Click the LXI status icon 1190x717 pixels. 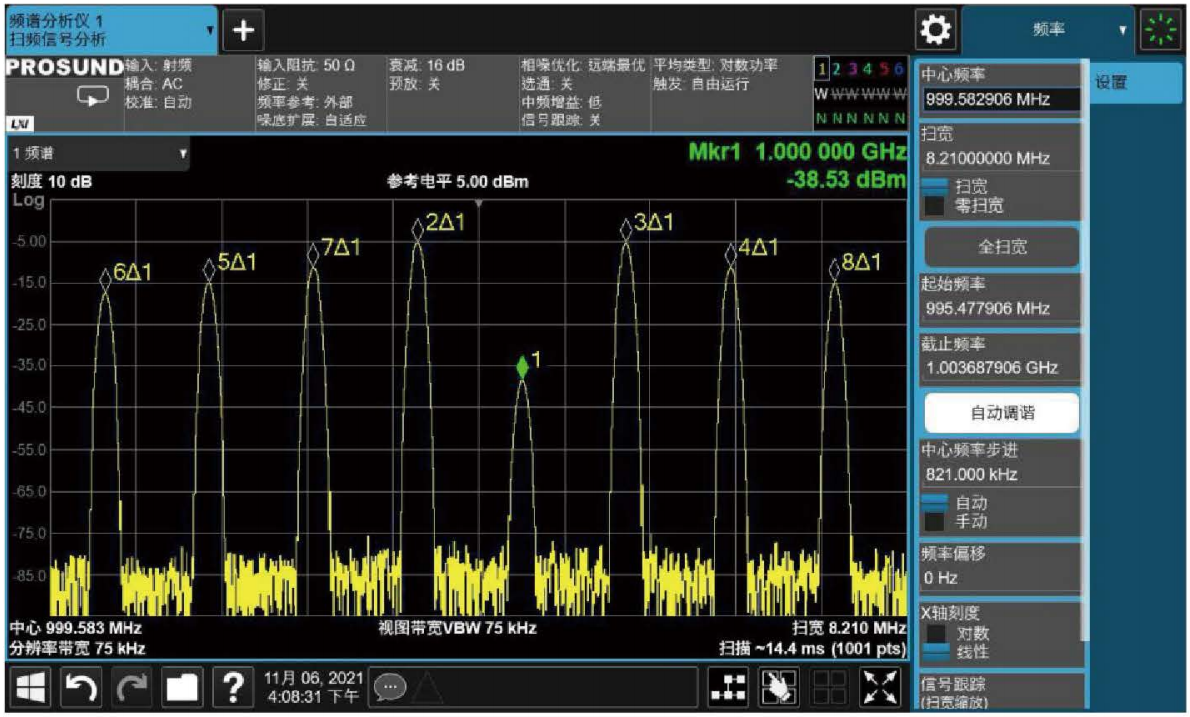pos(20,124)
